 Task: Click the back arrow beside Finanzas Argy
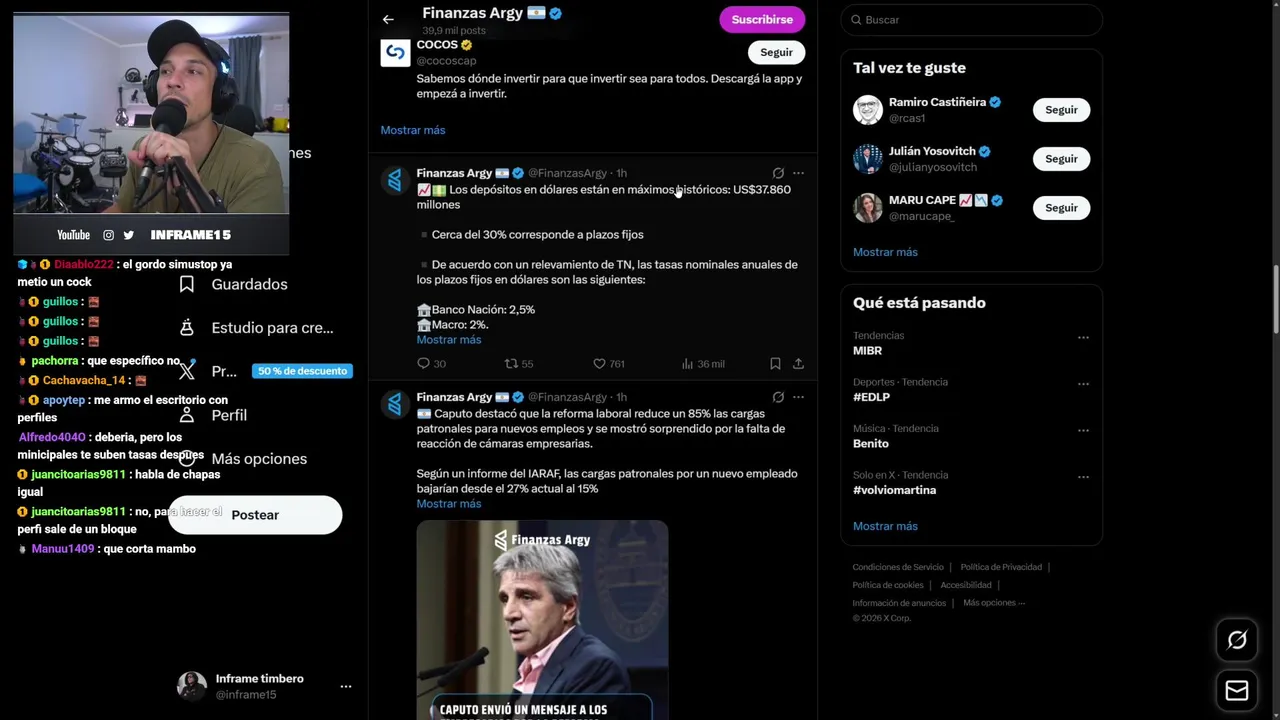click(388, 19)
